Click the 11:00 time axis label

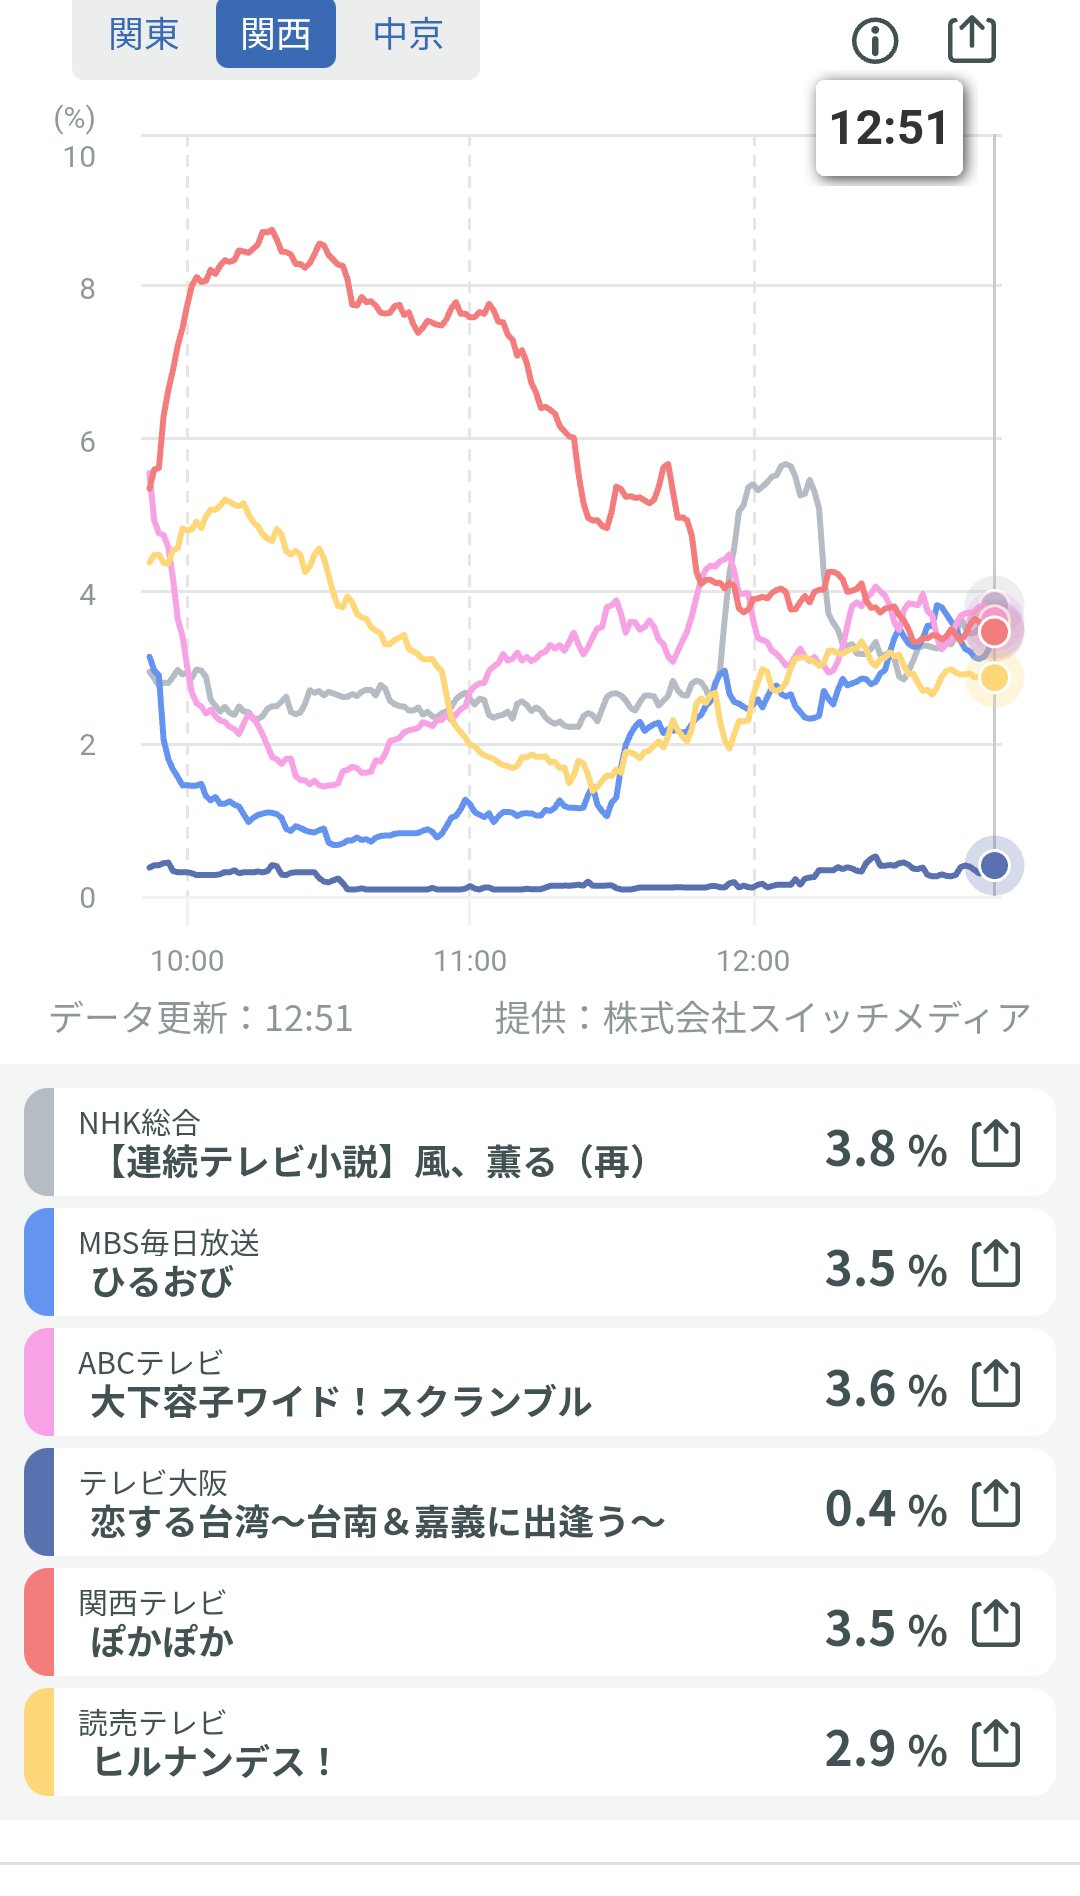(470, 961)
